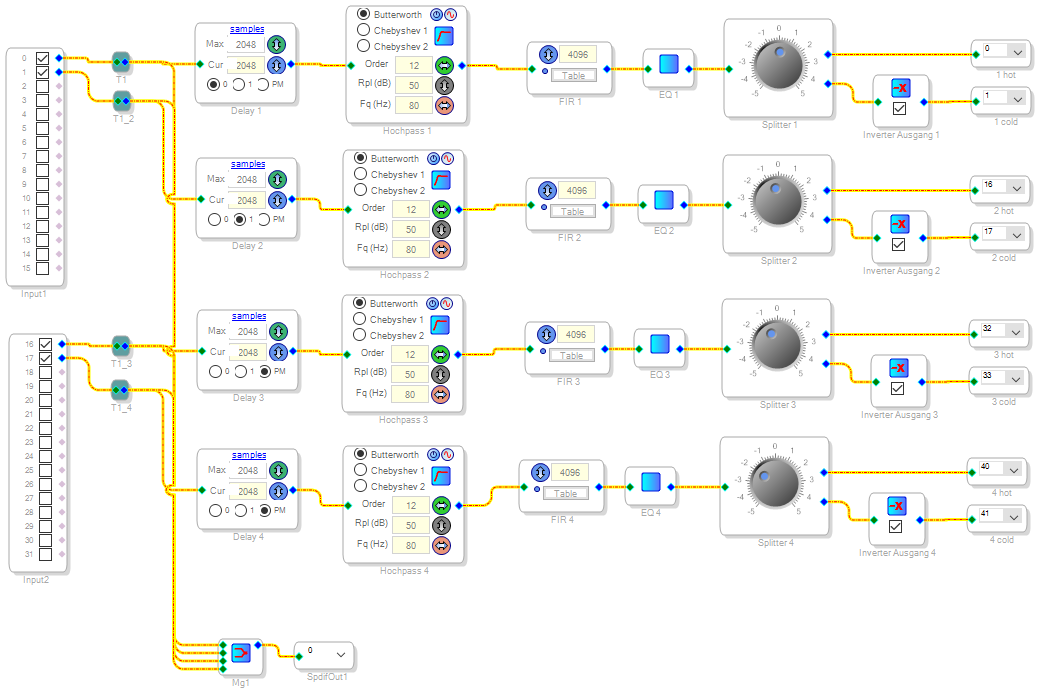The width and height of the screenshot is (1041, 689).
Task: Toggle channel 0 checkbox in Input1
Action: coord(43,58)
